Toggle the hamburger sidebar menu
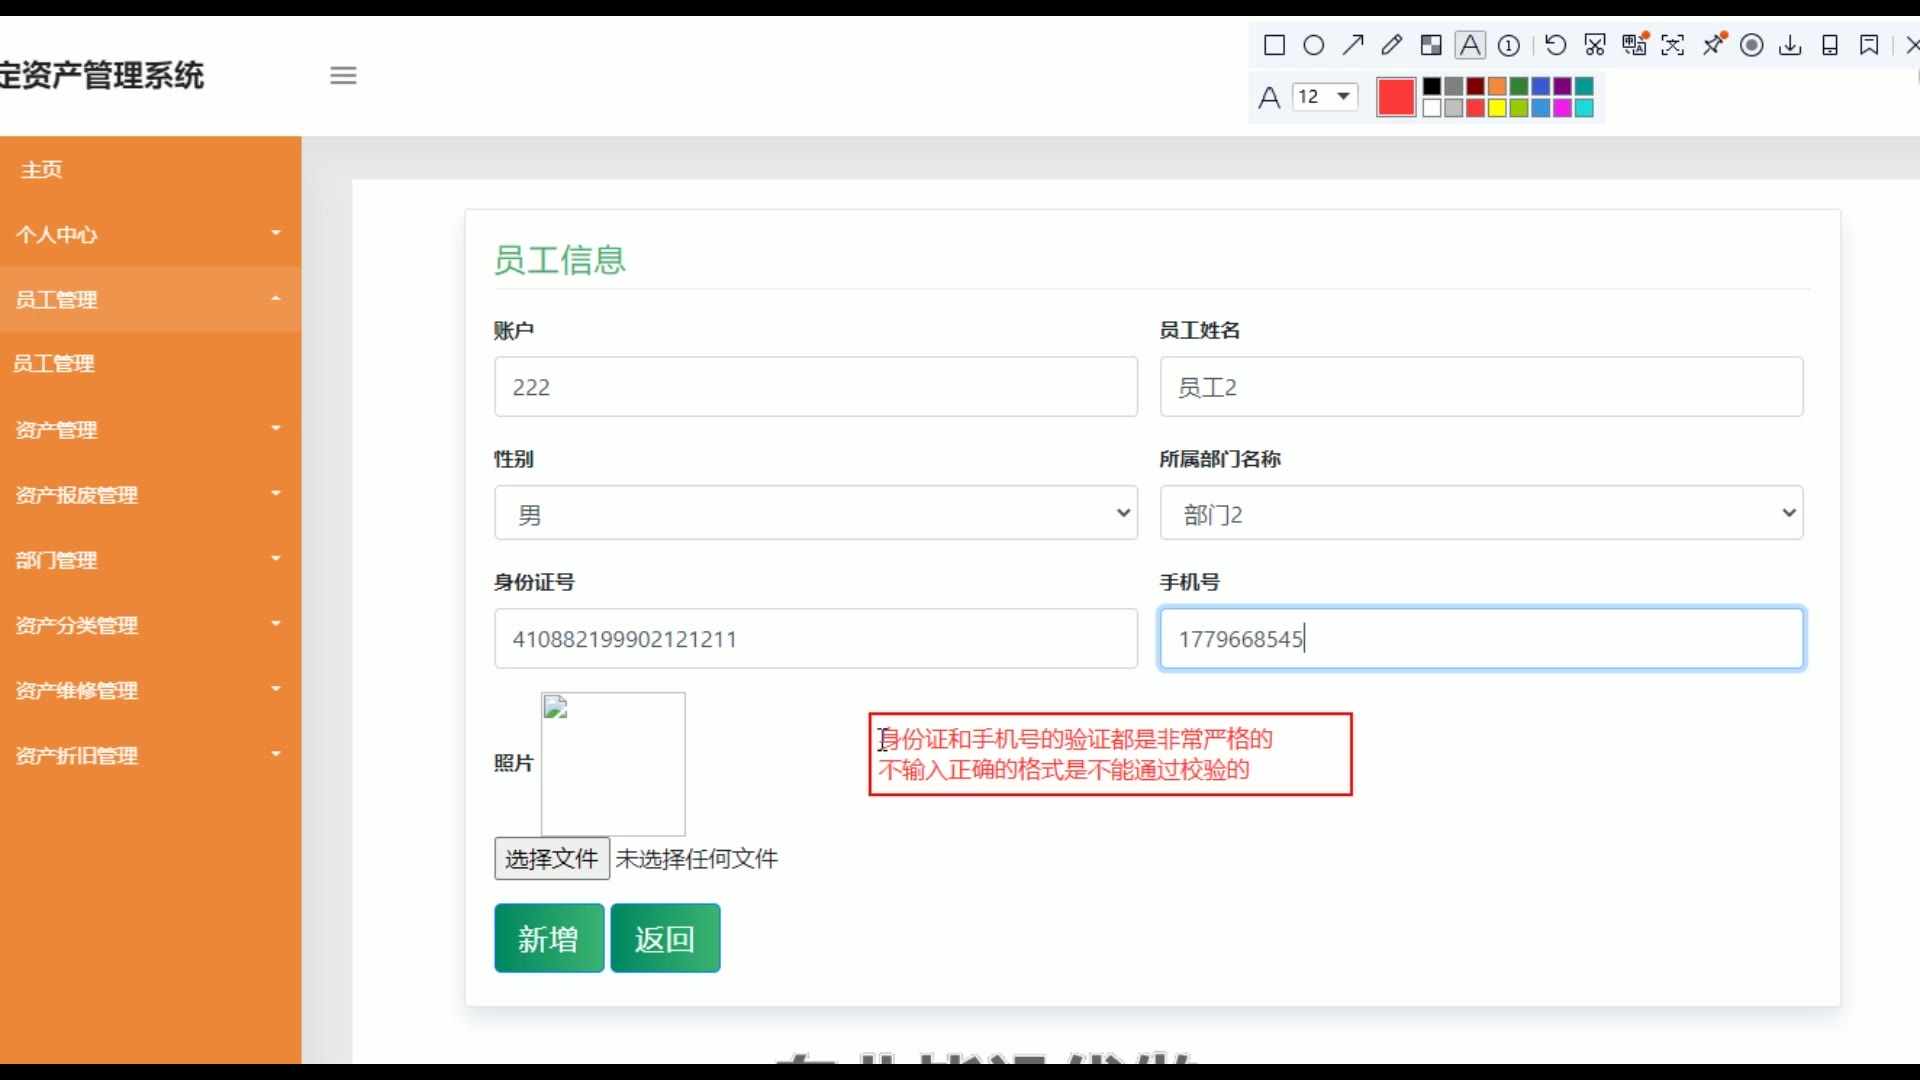Viewport: 1920px width, 1080px height. pyautogui.click(x=343, y=75)
